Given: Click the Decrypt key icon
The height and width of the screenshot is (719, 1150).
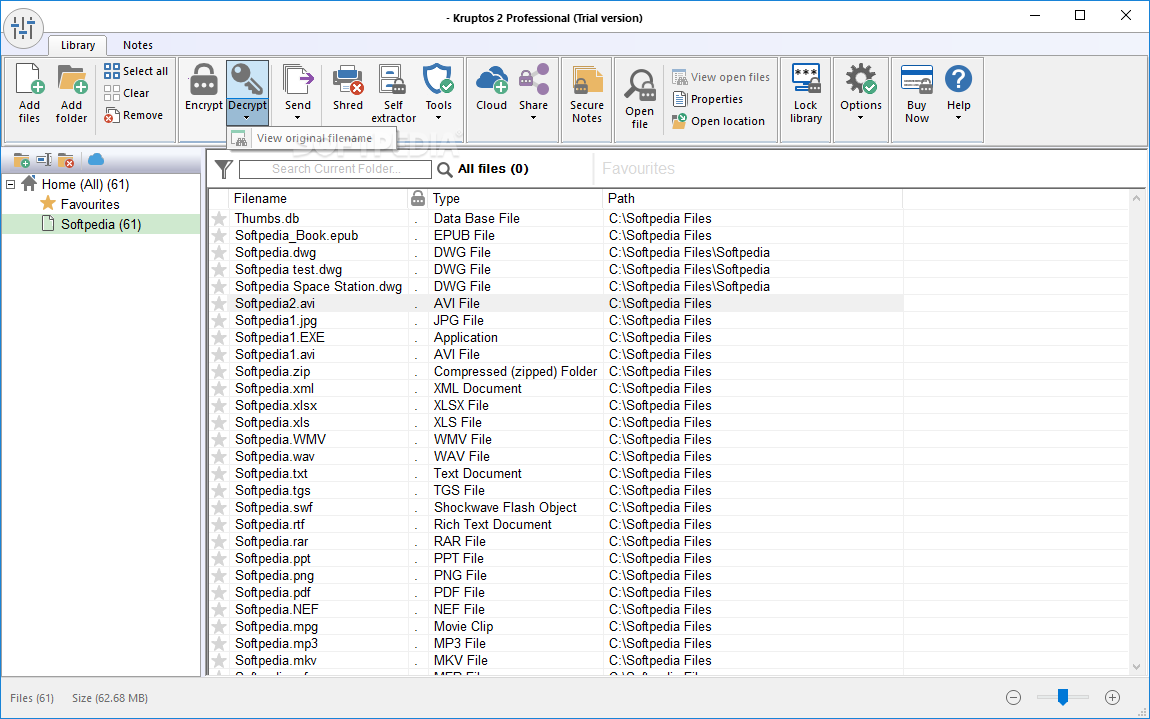Looking at the screenshot, I should pyautogui.click(x=247, y=79).
